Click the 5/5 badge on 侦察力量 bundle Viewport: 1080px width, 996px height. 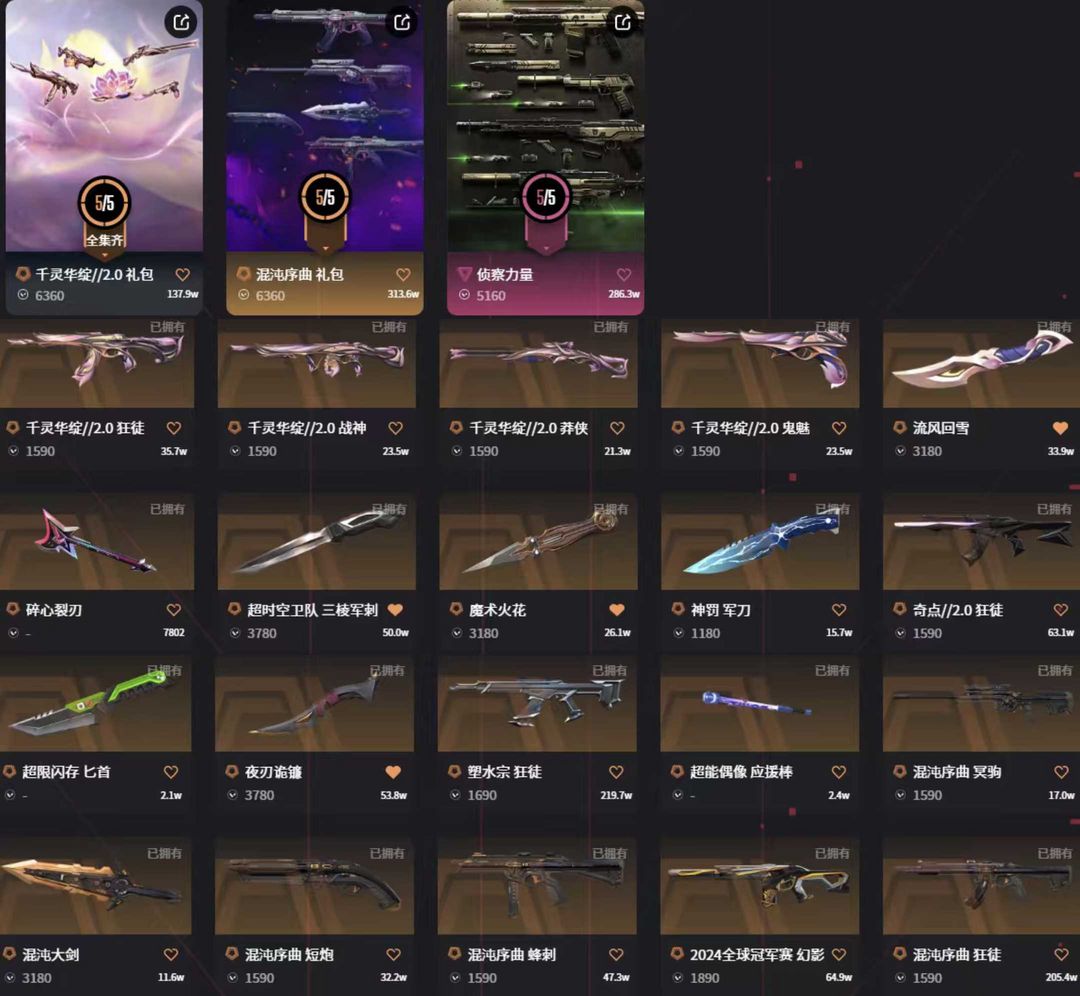(546, 198)
